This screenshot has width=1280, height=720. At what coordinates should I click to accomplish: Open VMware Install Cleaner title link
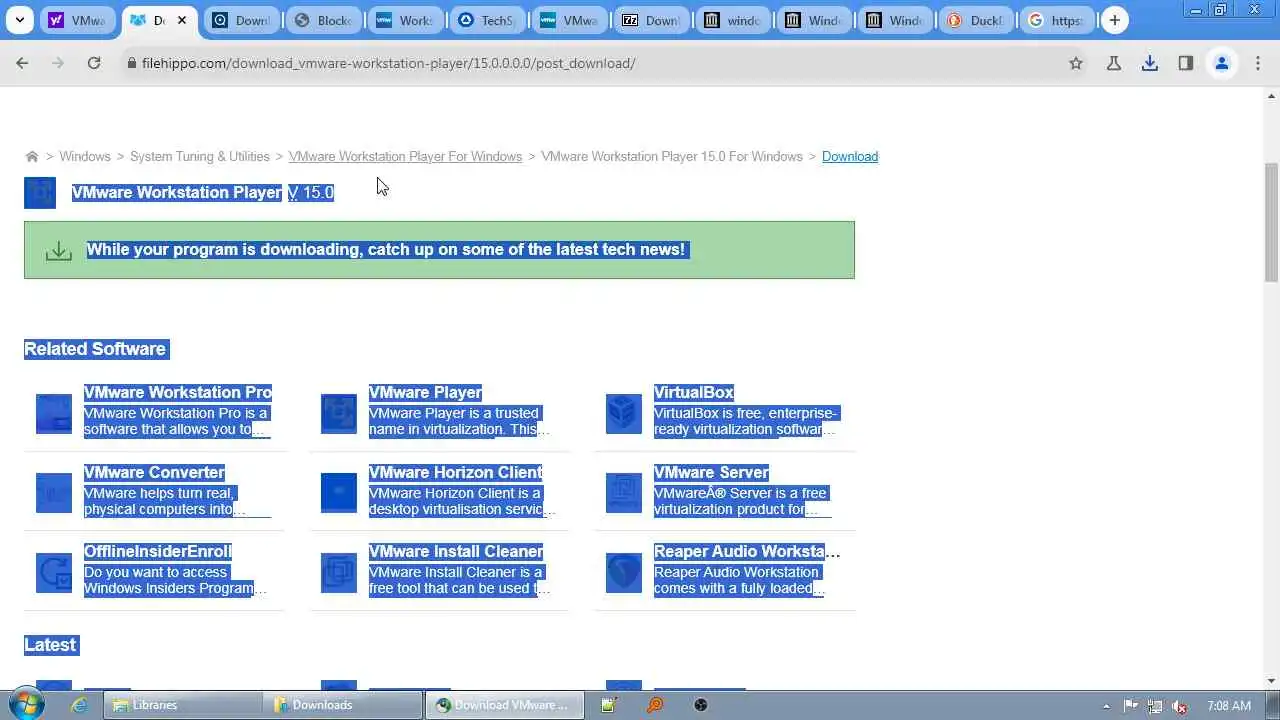click(x=456, y=551)
